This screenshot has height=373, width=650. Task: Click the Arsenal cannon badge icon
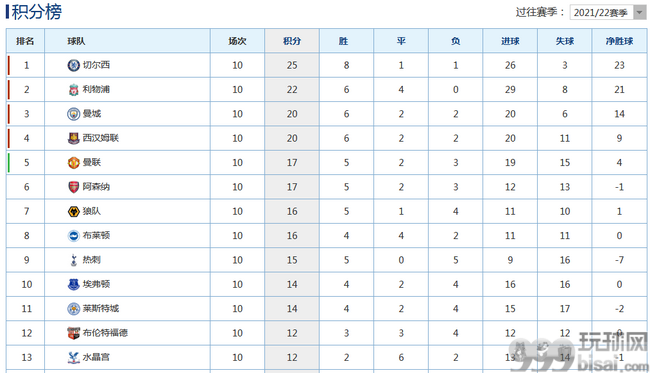click(x=73, y=187)
